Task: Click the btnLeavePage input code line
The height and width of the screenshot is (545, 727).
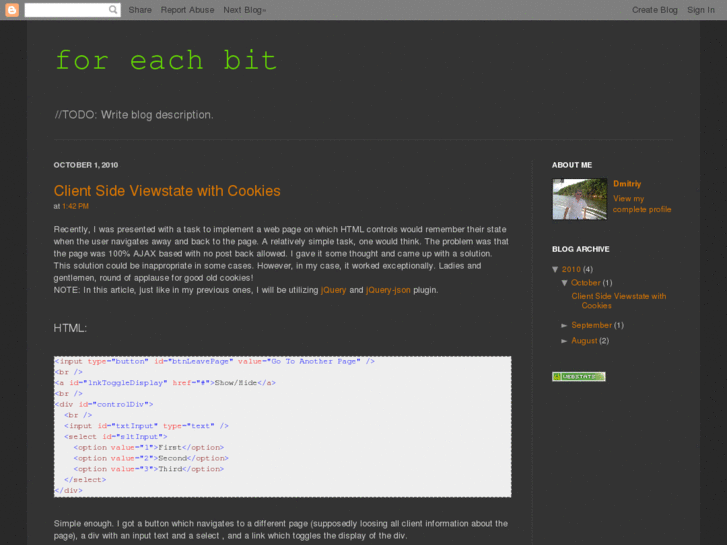Action: pyautogui.click(x=215, y=361)
